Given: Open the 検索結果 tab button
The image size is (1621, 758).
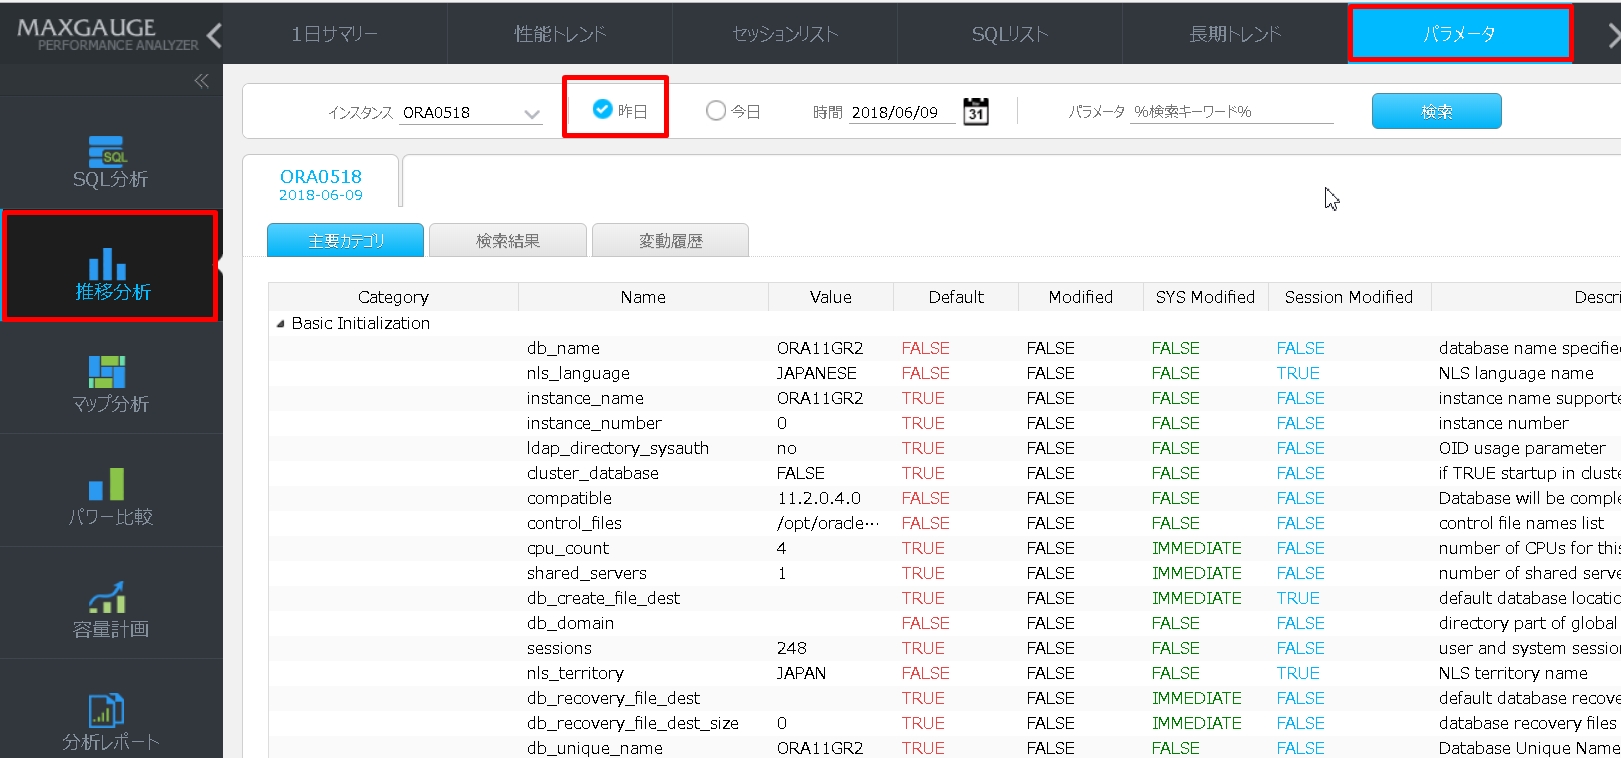Looking at the screenshot, I should (508, 240).
